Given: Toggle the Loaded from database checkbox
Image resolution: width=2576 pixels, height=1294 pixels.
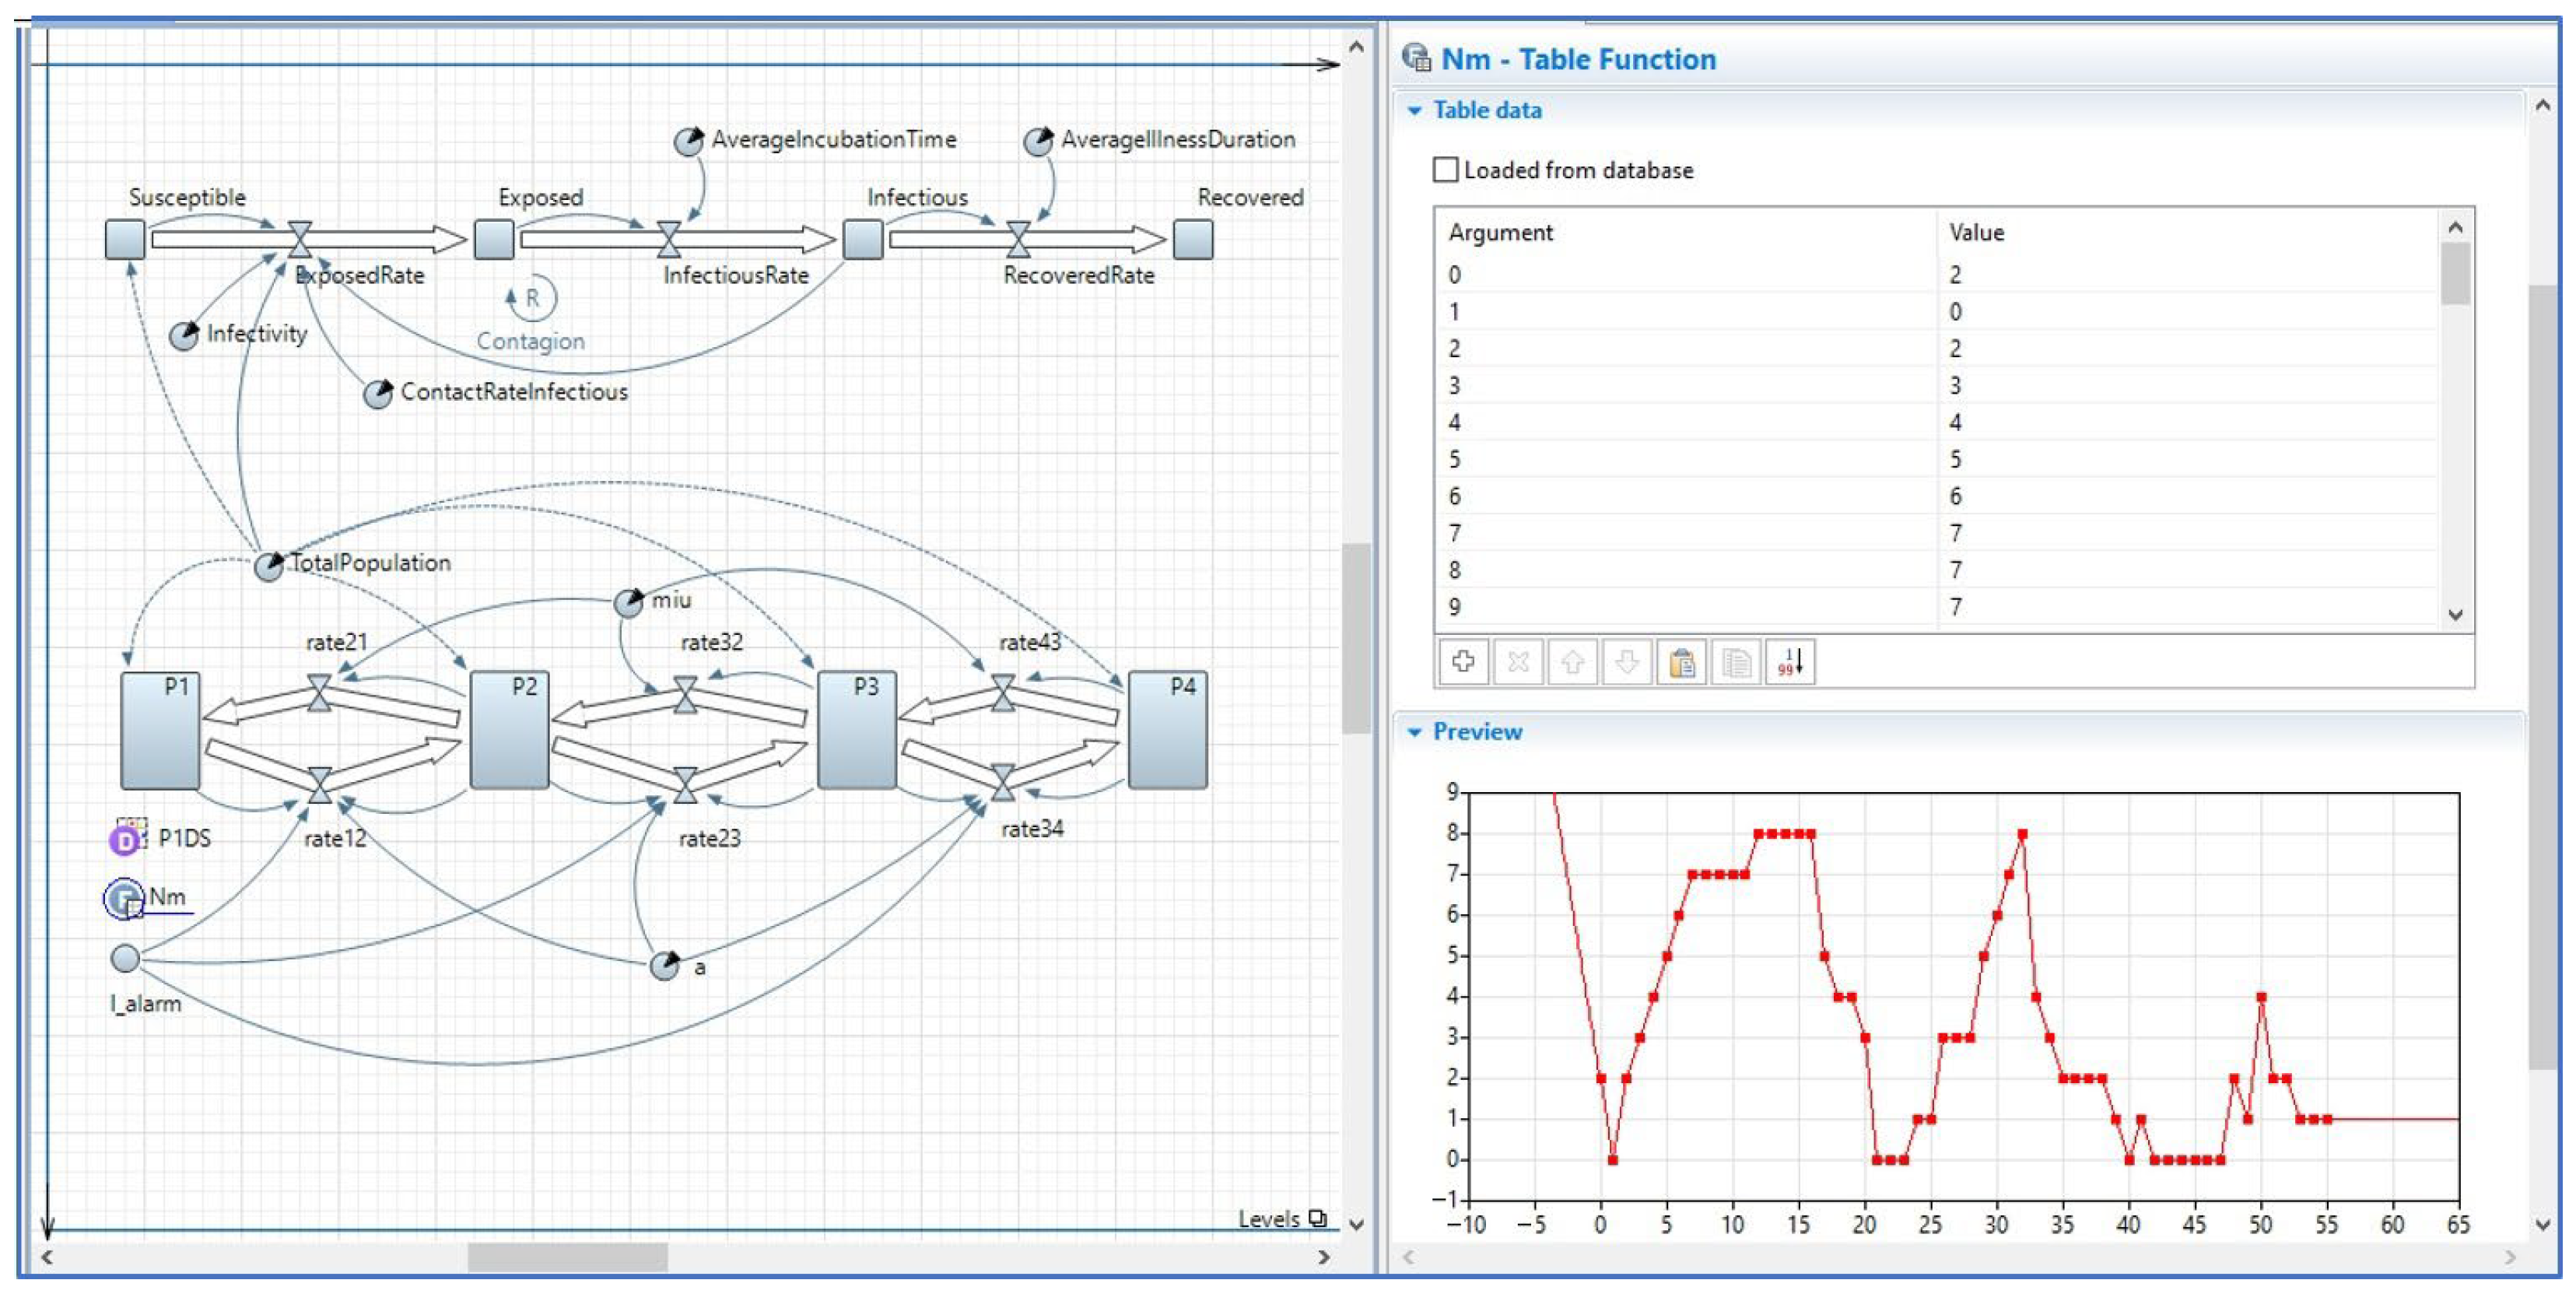Looking at the screenshot, I should pyautogui.click(x=1445, y=170).
